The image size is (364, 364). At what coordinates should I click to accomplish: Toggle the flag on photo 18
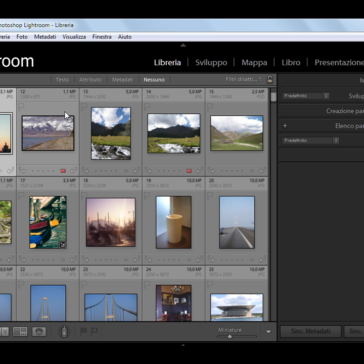point(84,195)
